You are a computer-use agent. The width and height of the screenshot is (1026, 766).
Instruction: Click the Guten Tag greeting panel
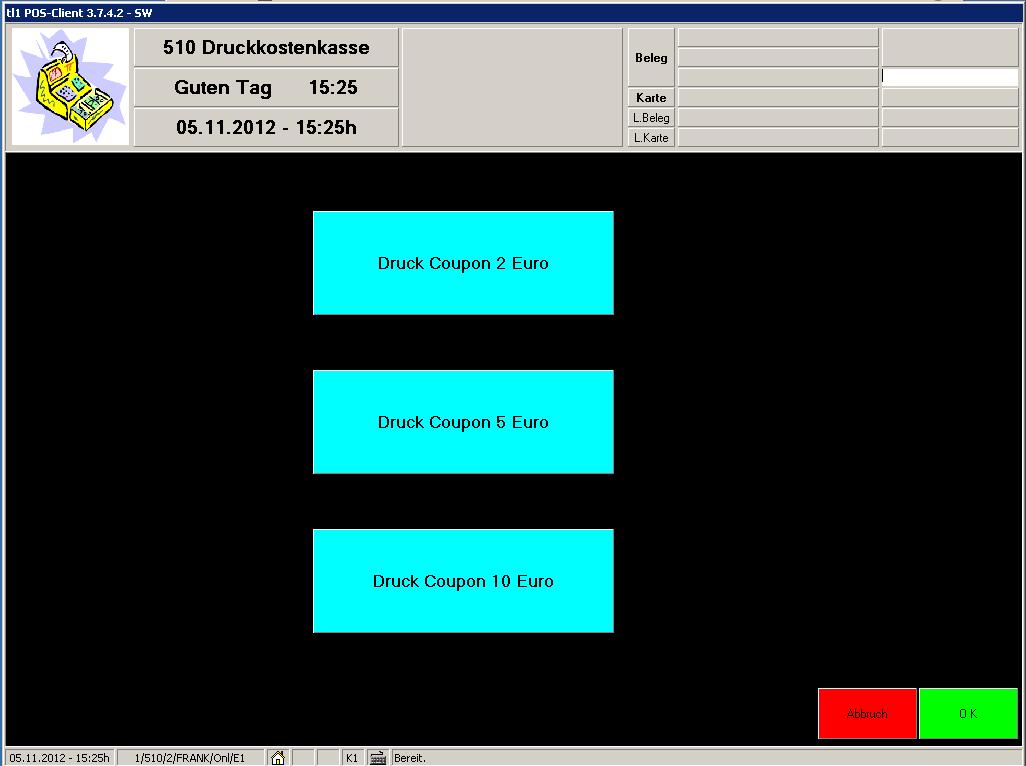[266, 88]
